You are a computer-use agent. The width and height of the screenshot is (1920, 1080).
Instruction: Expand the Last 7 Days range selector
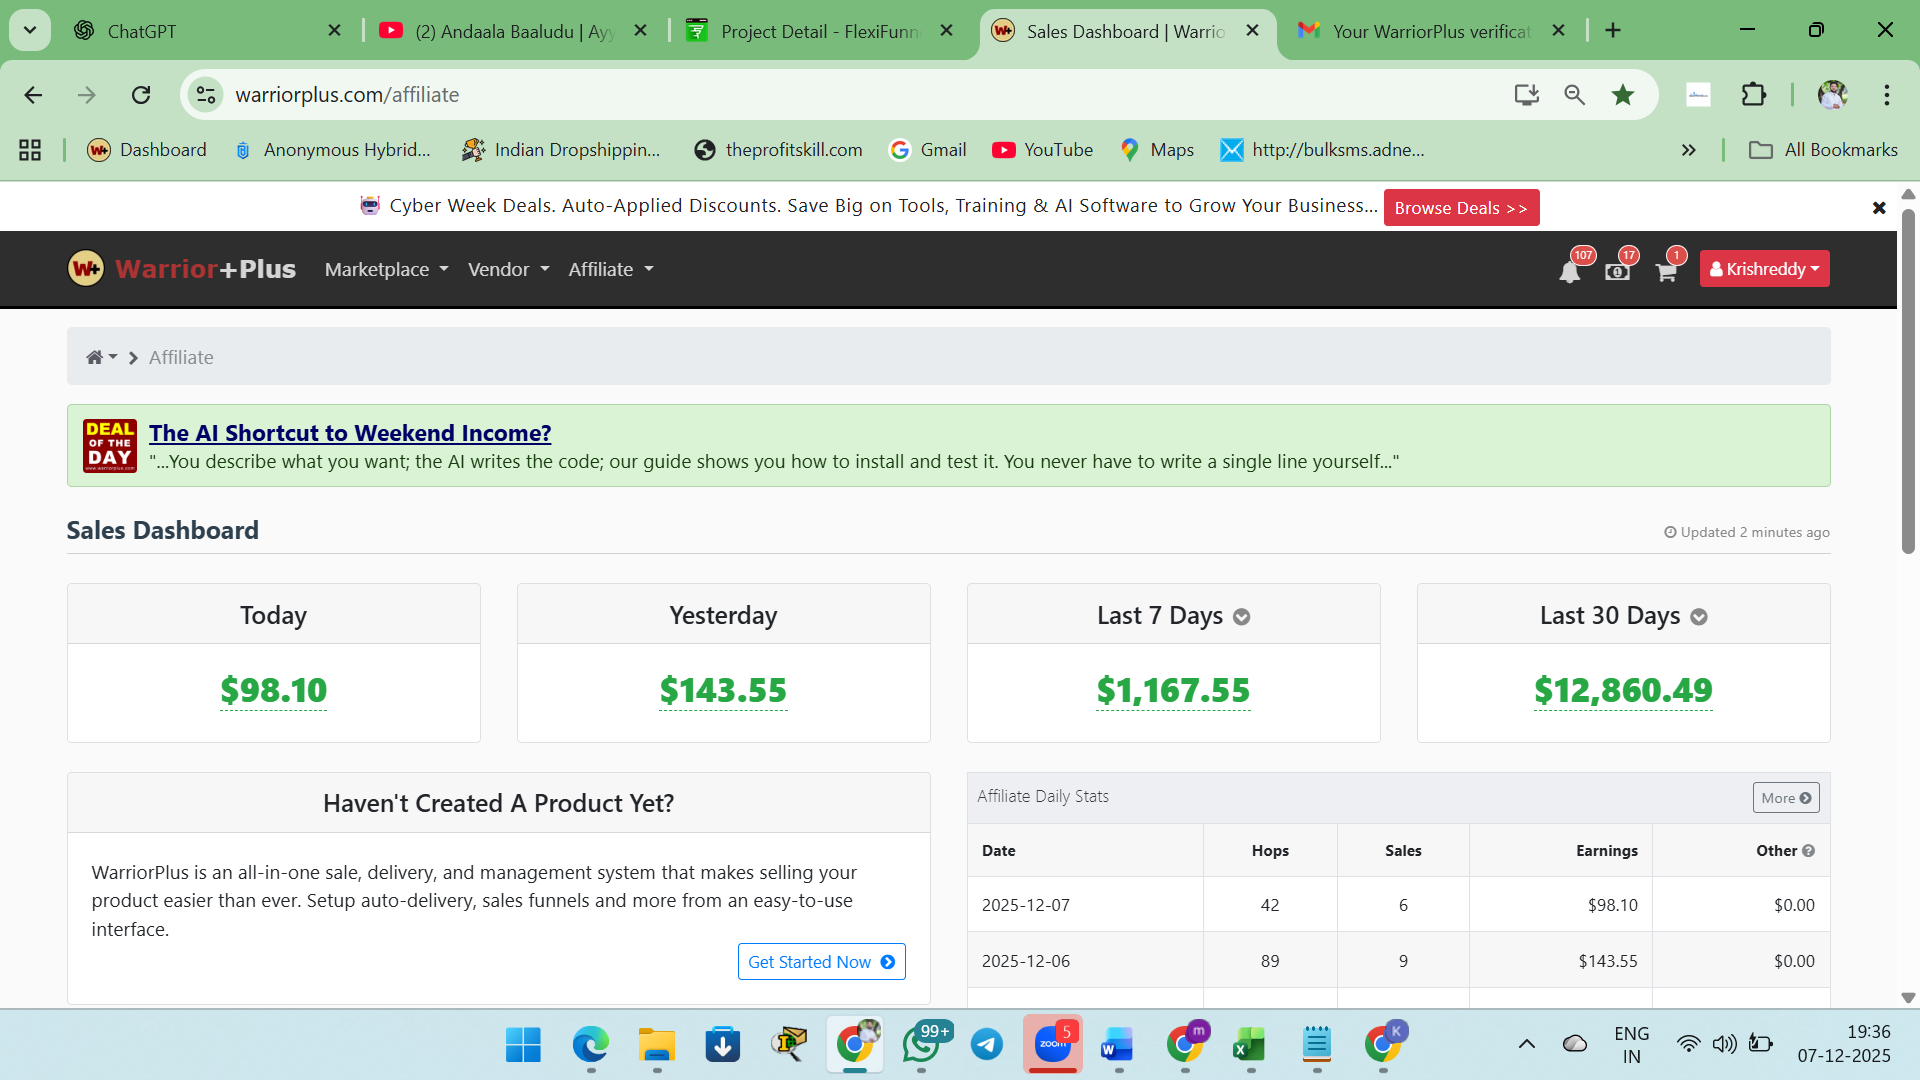[x=1241, y=617]
